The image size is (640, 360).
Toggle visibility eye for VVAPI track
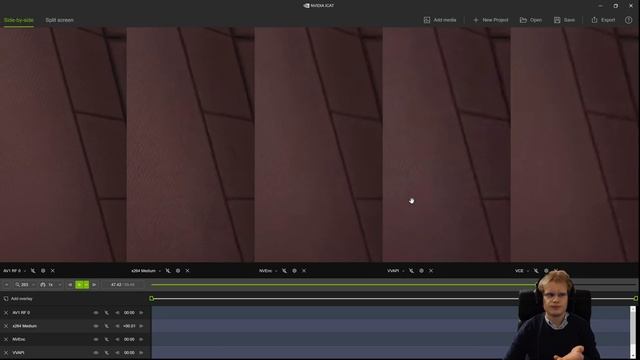(96, 353)
